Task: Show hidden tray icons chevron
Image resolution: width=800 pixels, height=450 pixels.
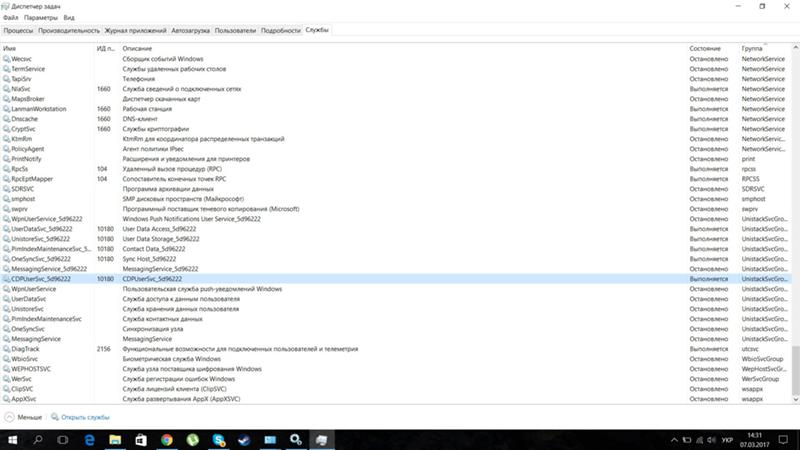Action: tap(674, 440)
